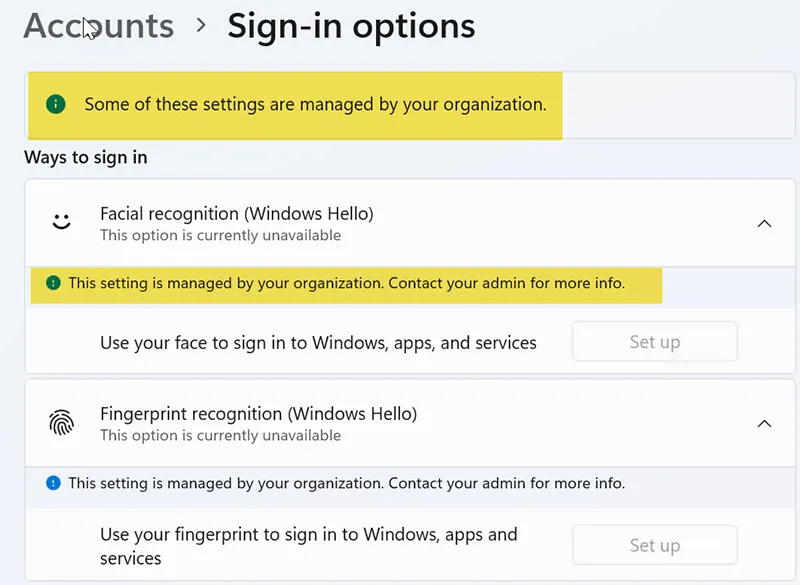Expand the Fingerprint recognition card header row
800x585 pixels.
(x=400, y=422)
